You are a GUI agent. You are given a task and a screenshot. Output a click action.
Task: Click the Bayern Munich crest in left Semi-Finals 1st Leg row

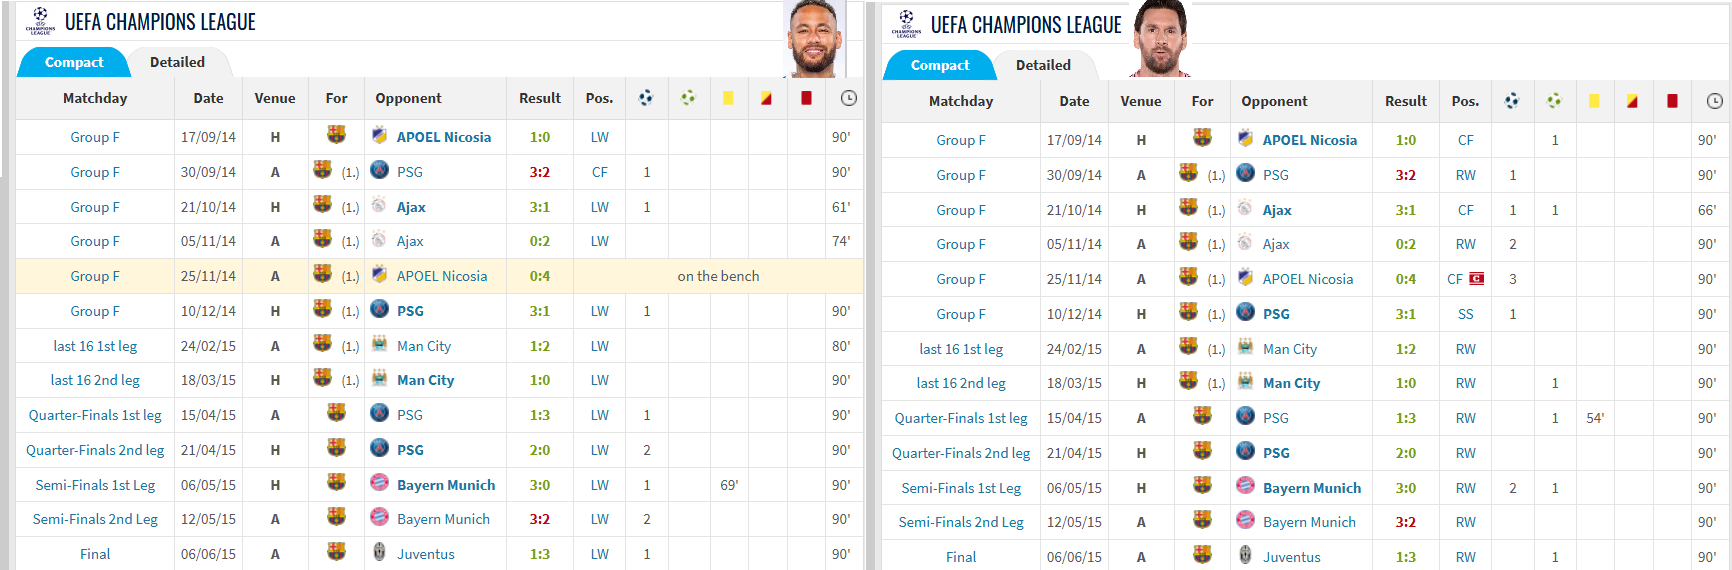pos(379,483)
